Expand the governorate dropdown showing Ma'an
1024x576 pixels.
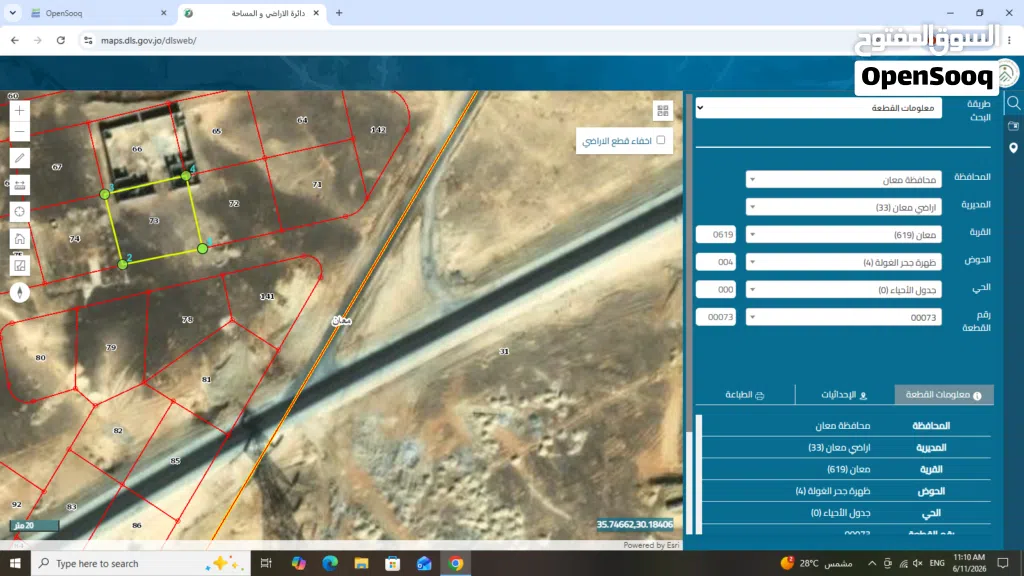coord(843,179)
